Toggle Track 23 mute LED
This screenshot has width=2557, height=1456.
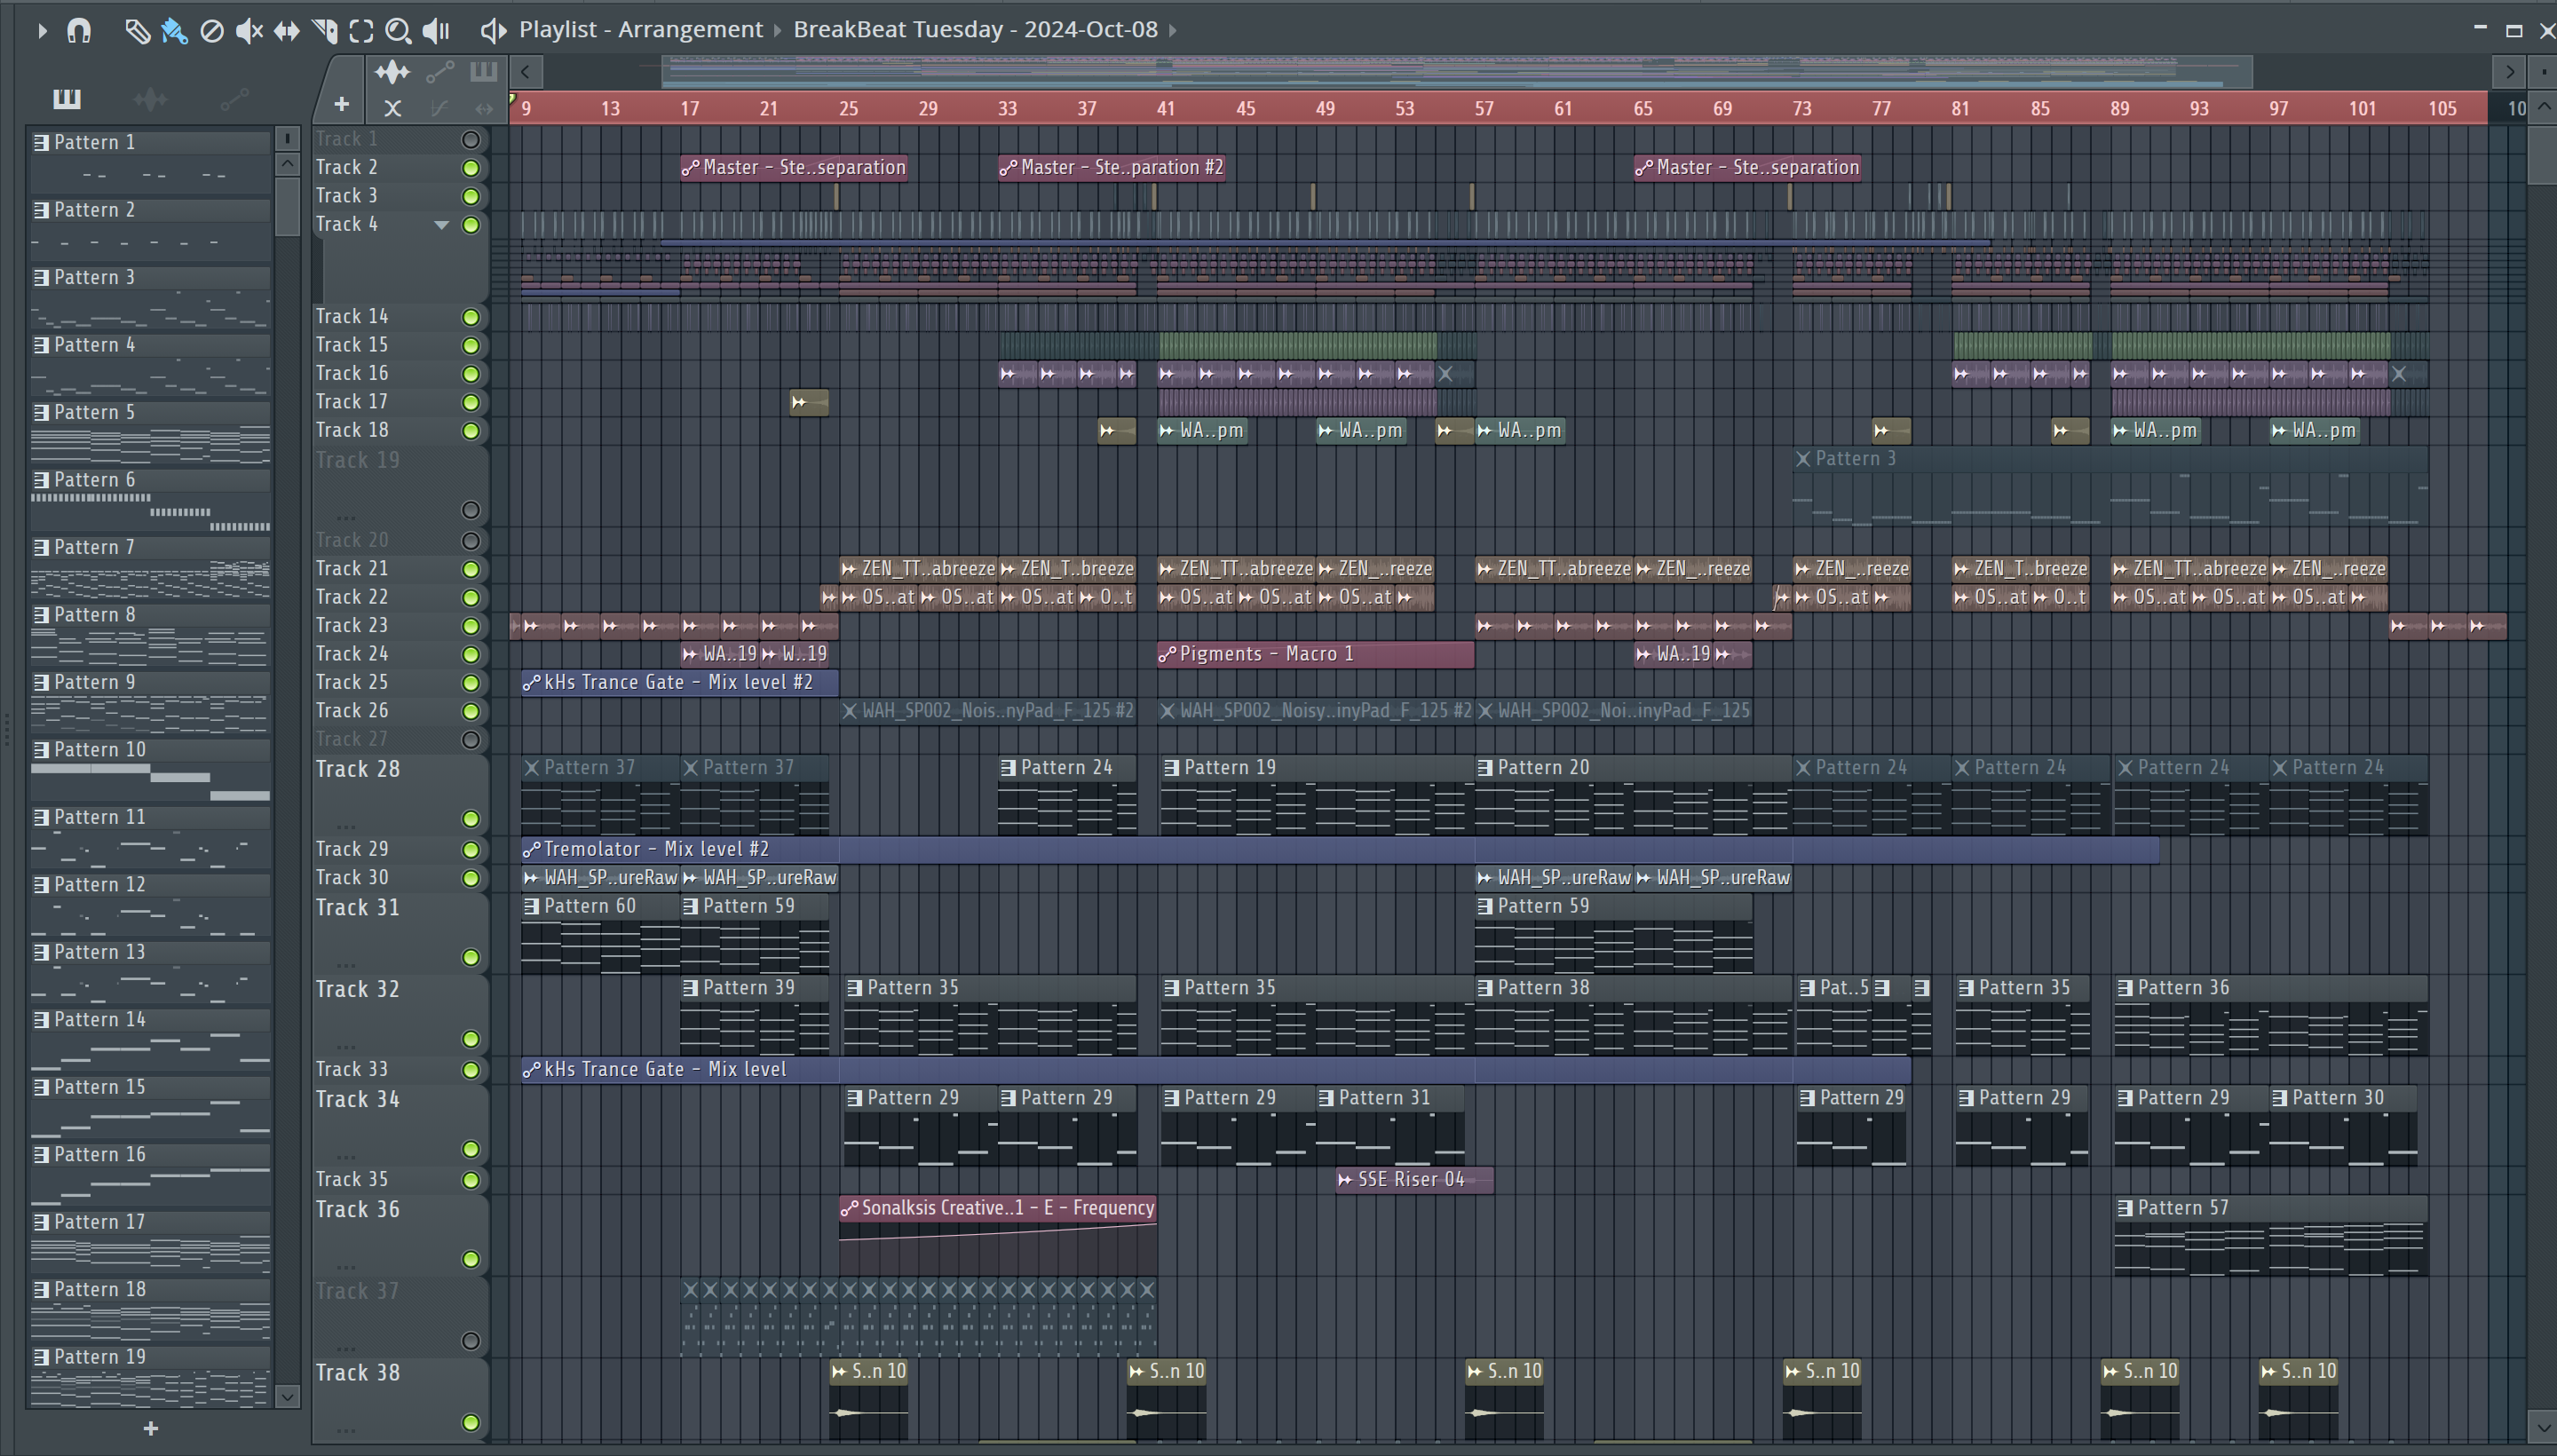click(x=470, y=626)
